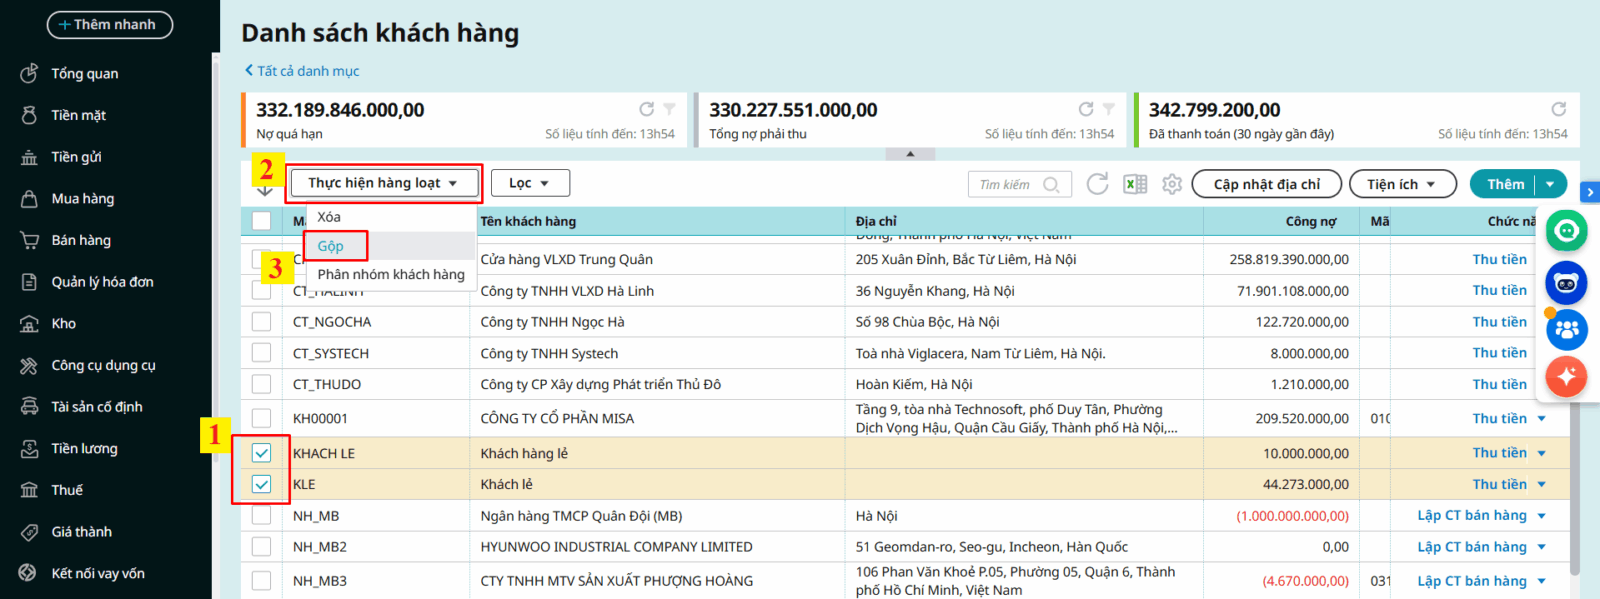Click the Cập nhật địa chỉ button
This screenshot has height=599, width=1600.
point(1266,184)
